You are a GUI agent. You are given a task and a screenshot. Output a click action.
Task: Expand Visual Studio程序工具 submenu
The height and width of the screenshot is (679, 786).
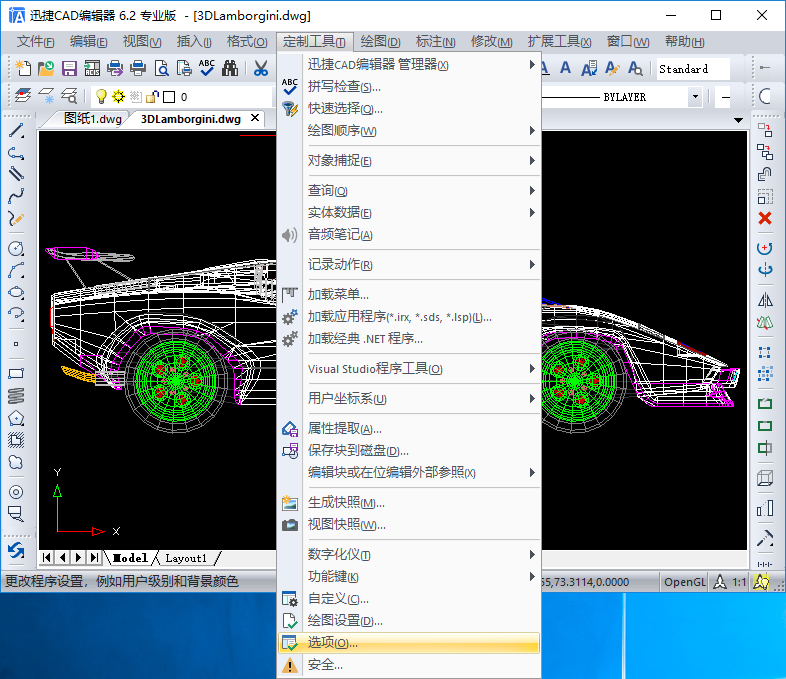[409, 369]
